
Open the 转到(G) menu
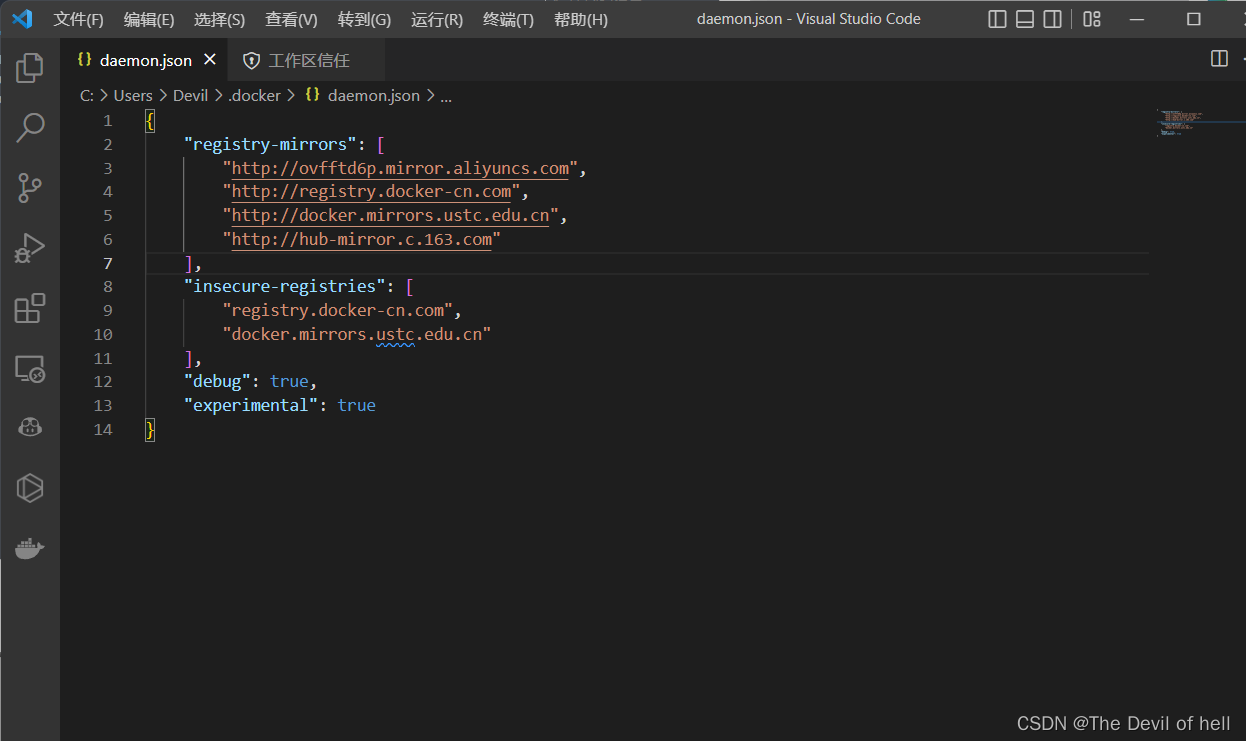click(364, 20)
